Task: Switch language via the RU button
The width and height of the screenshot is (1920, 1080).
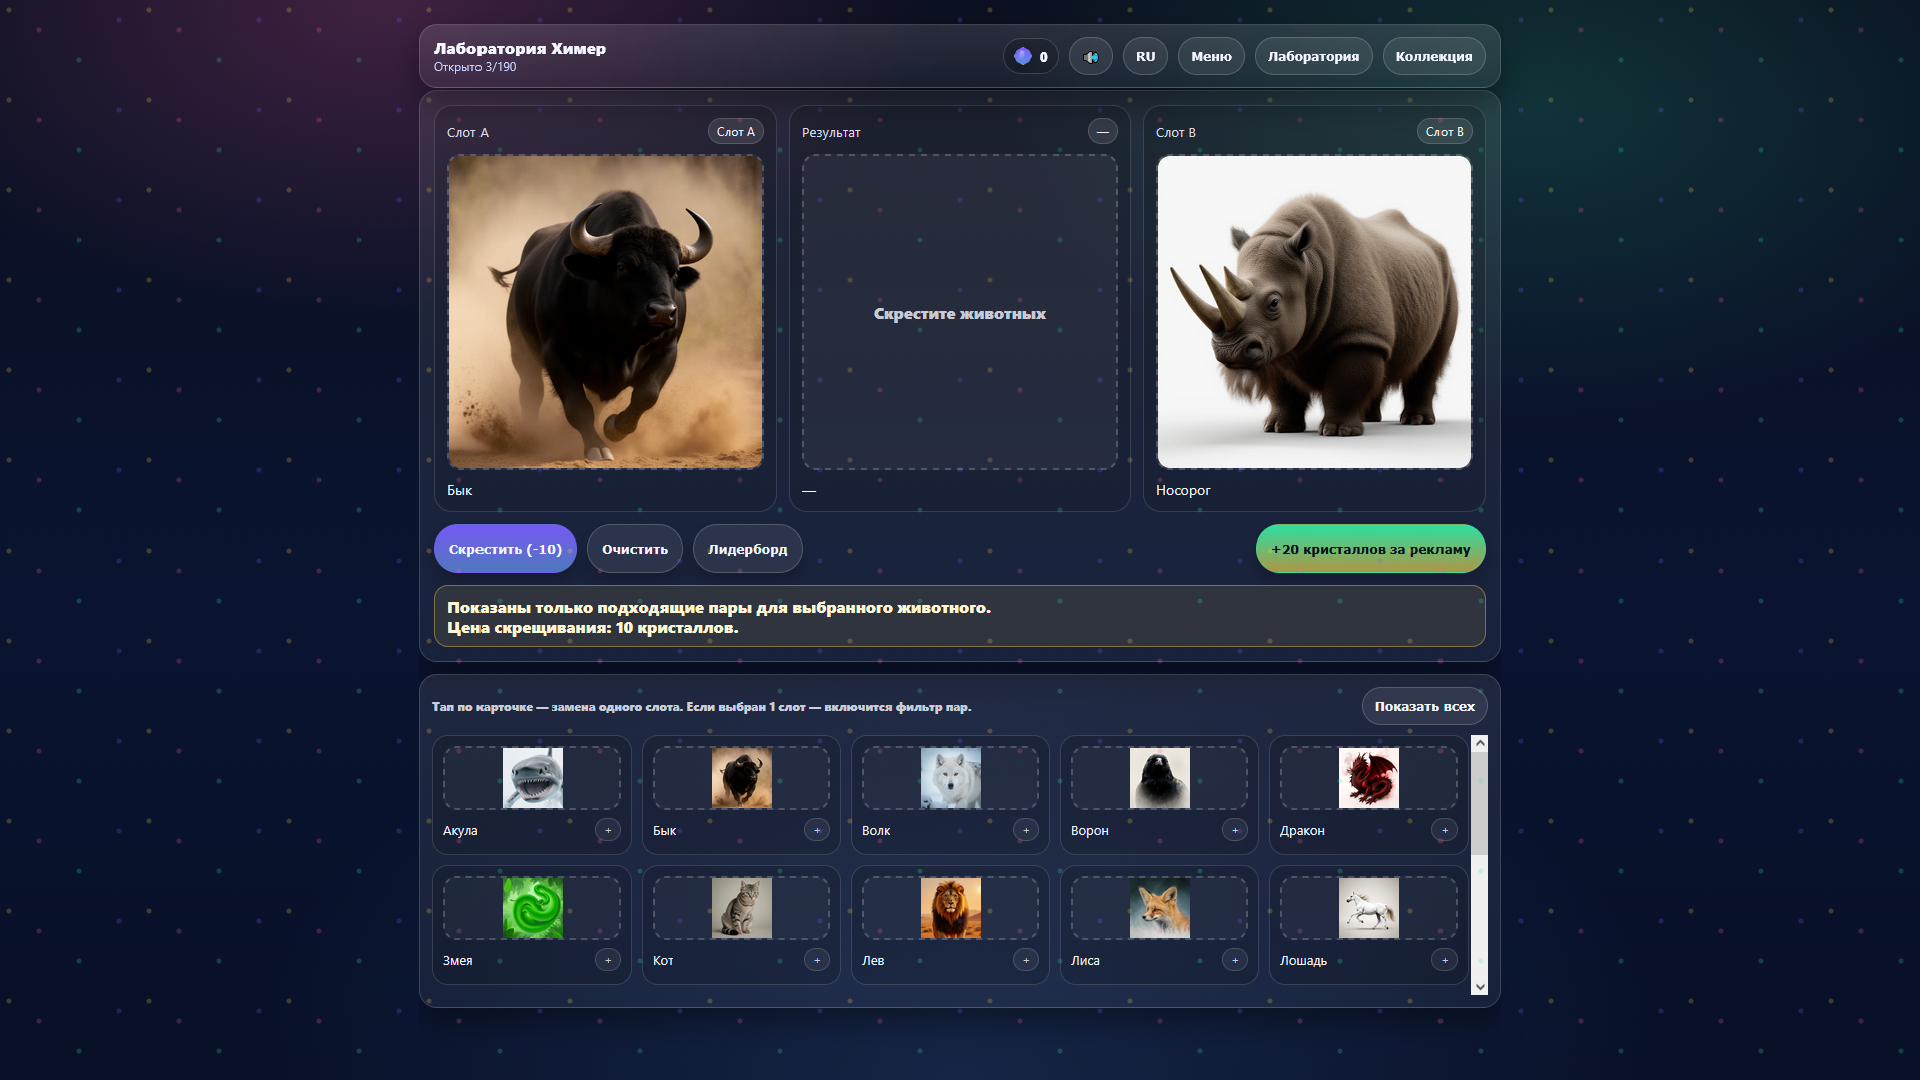Action: coord(1145,56)
